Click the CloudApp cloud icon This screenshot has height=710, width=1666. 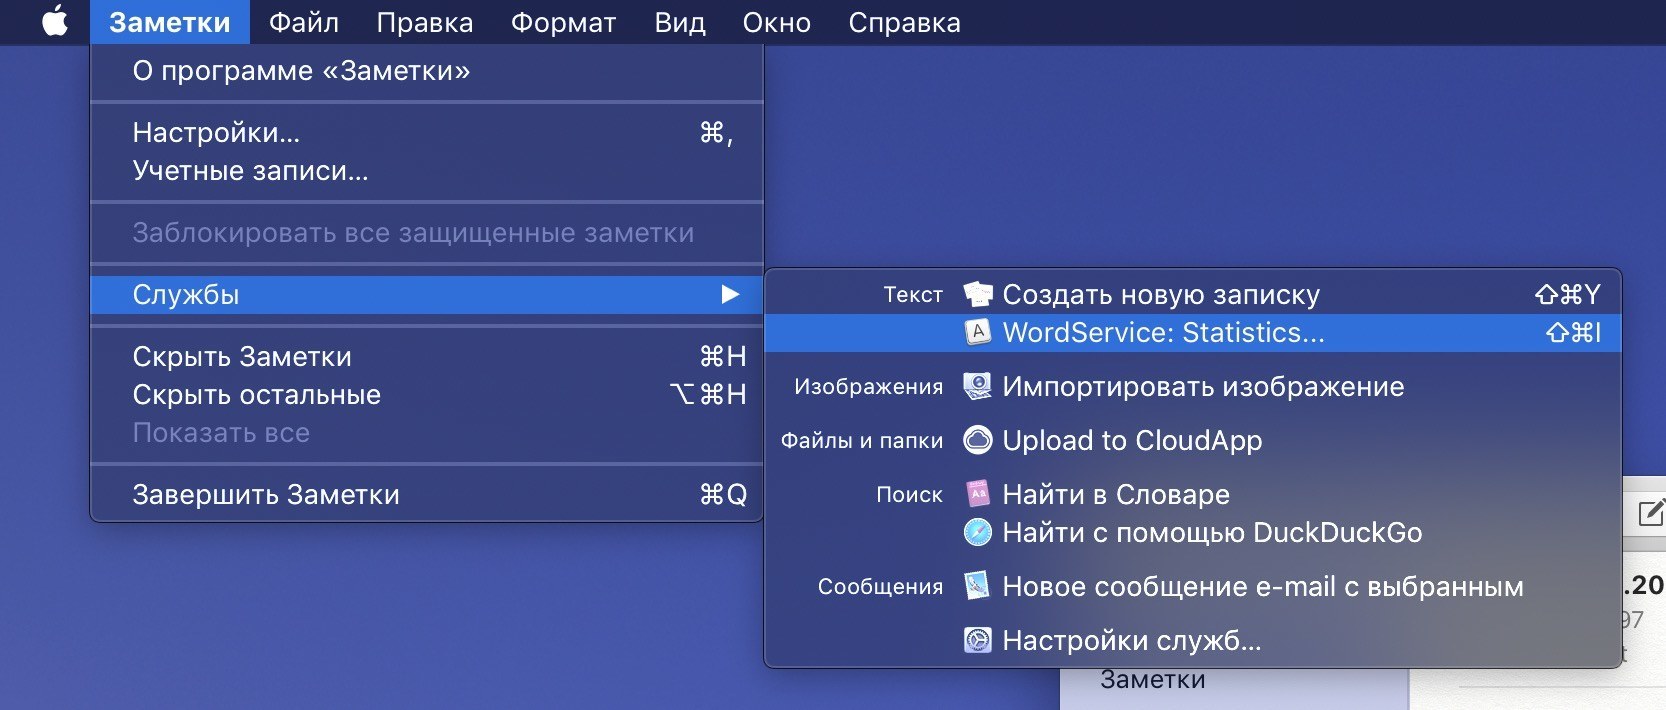[977, 440]
